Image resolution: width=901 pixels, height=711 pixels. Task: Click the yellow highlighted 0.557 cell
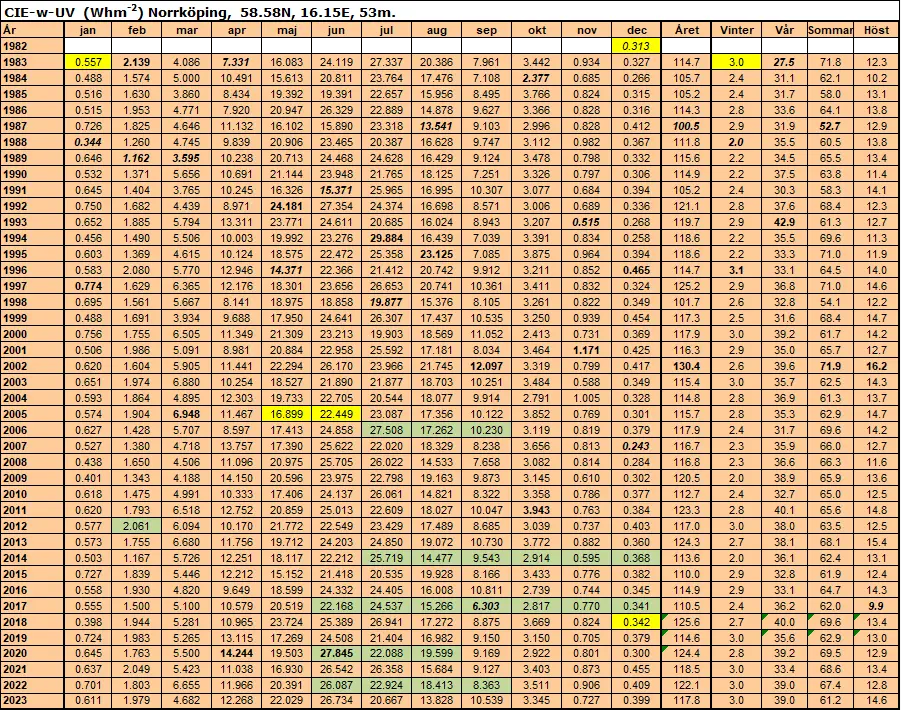pyautogui.click(x=87, y=62)
